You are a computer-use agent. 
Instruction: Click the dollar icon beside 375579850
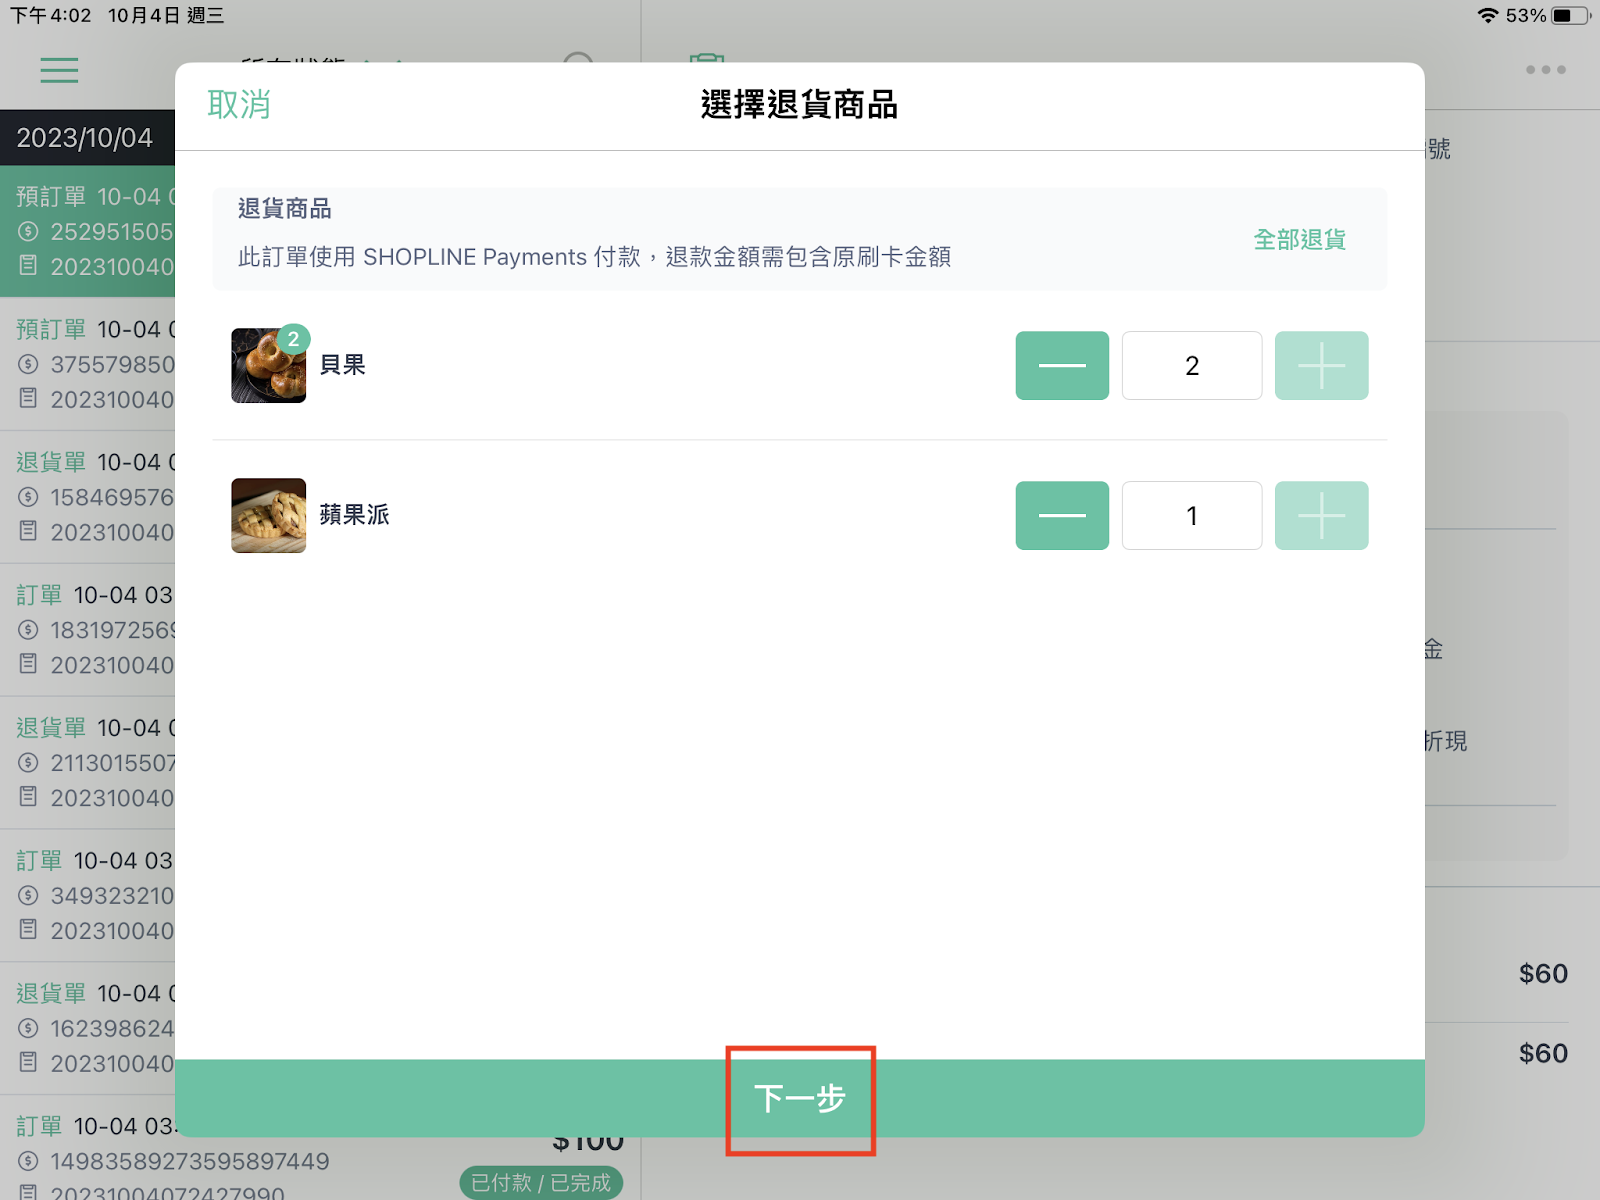(28, 364)
